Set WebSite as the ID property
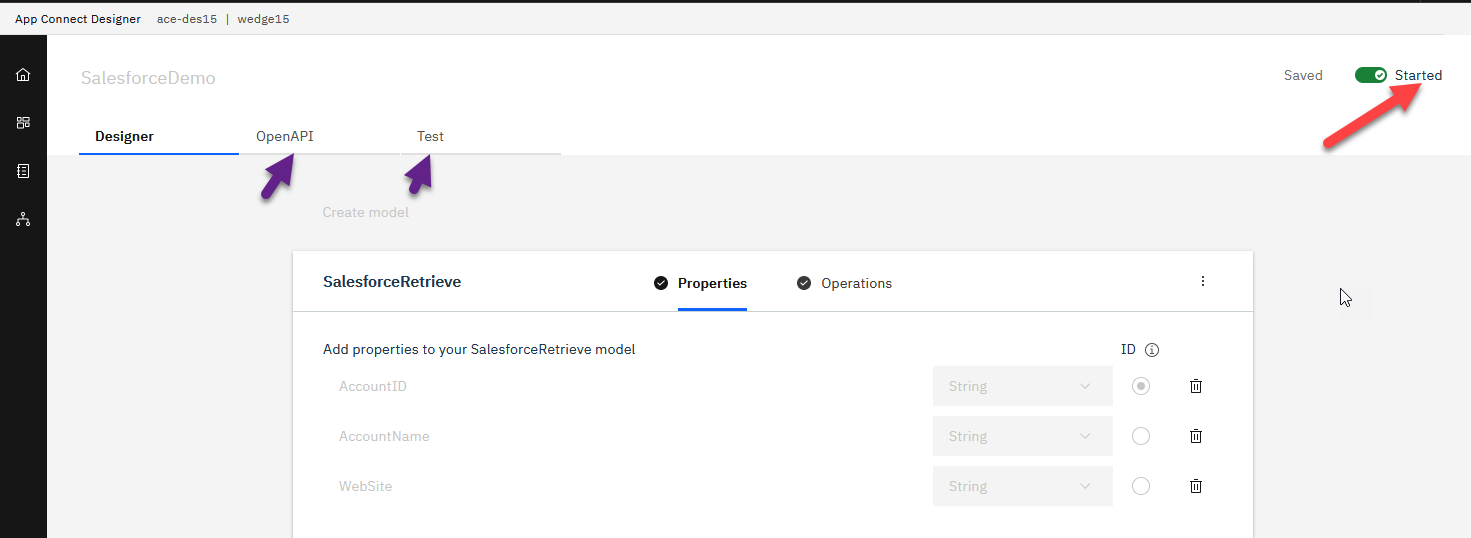This screenshot has width=1471, height=538. click(1141, 486)
